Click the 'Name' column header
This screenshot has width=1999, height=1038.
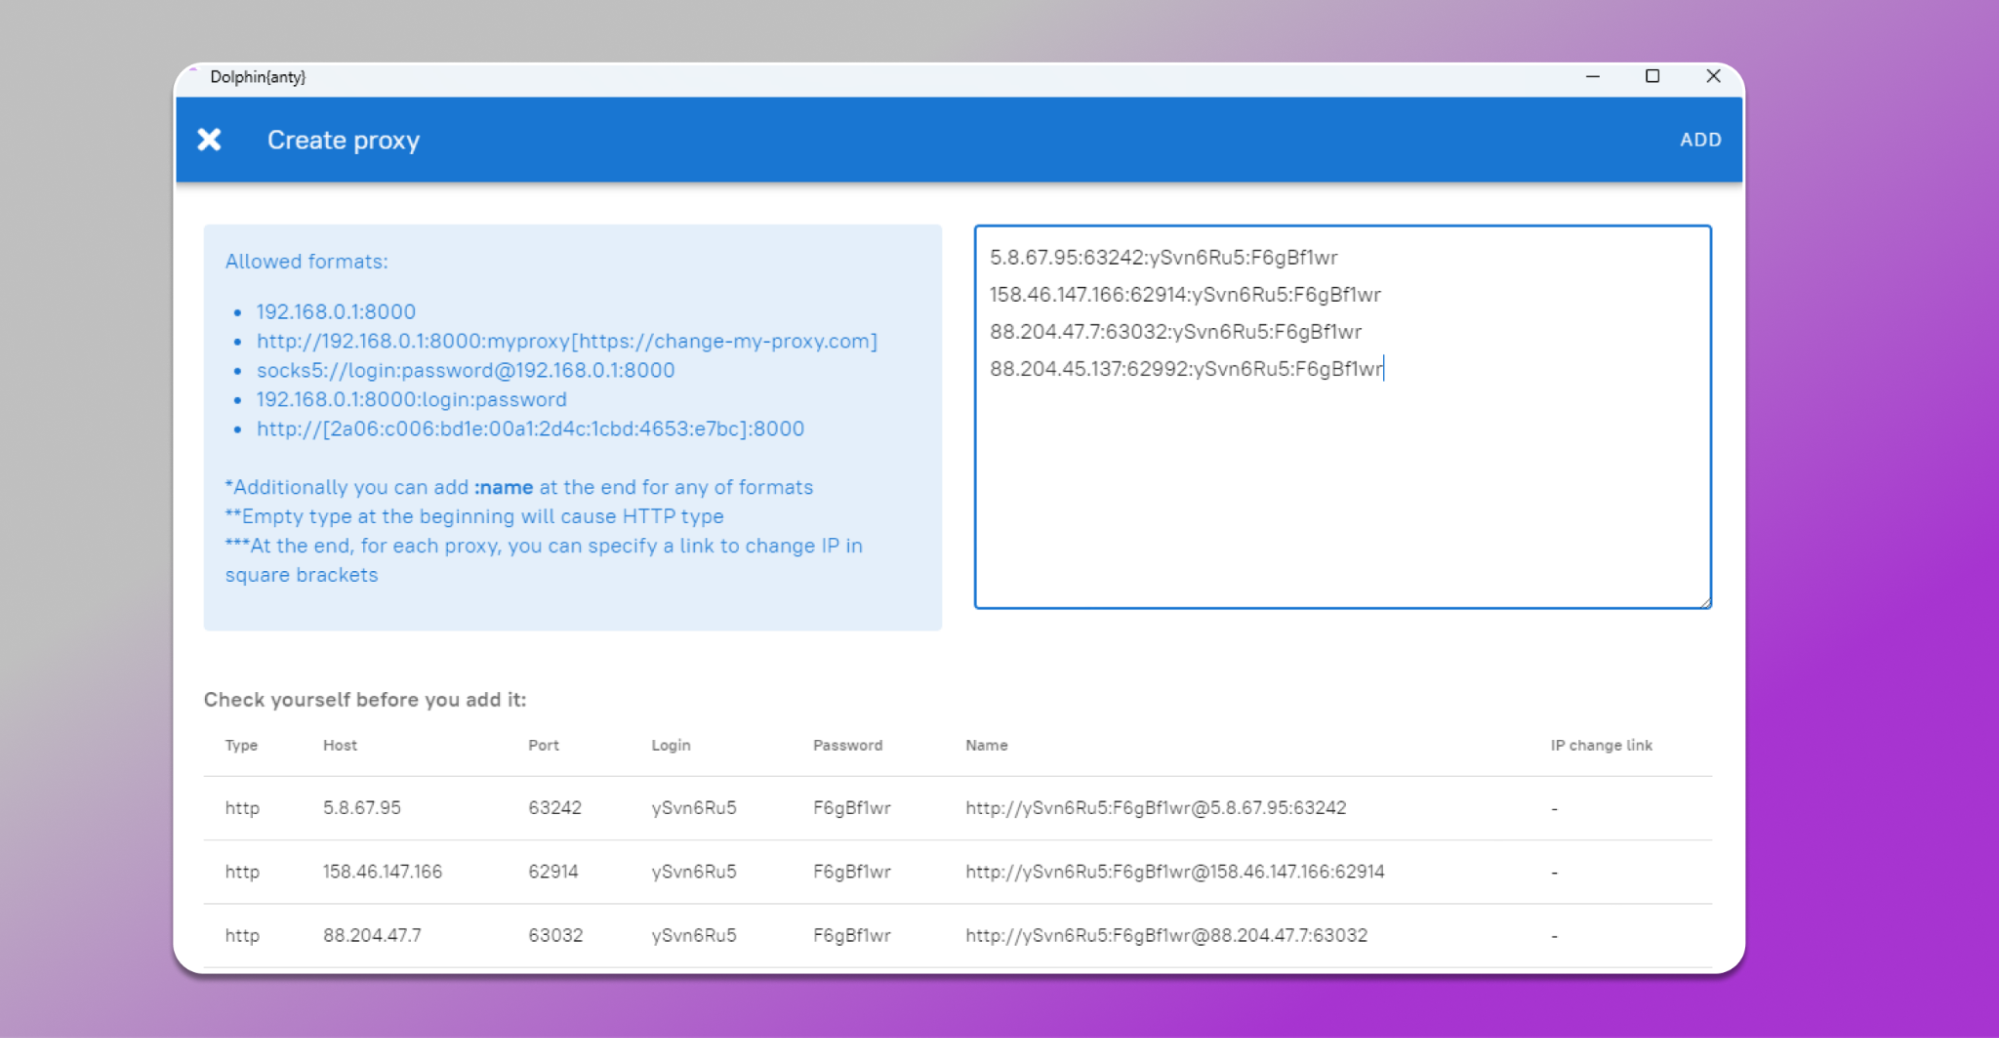(x=987, y=745)
